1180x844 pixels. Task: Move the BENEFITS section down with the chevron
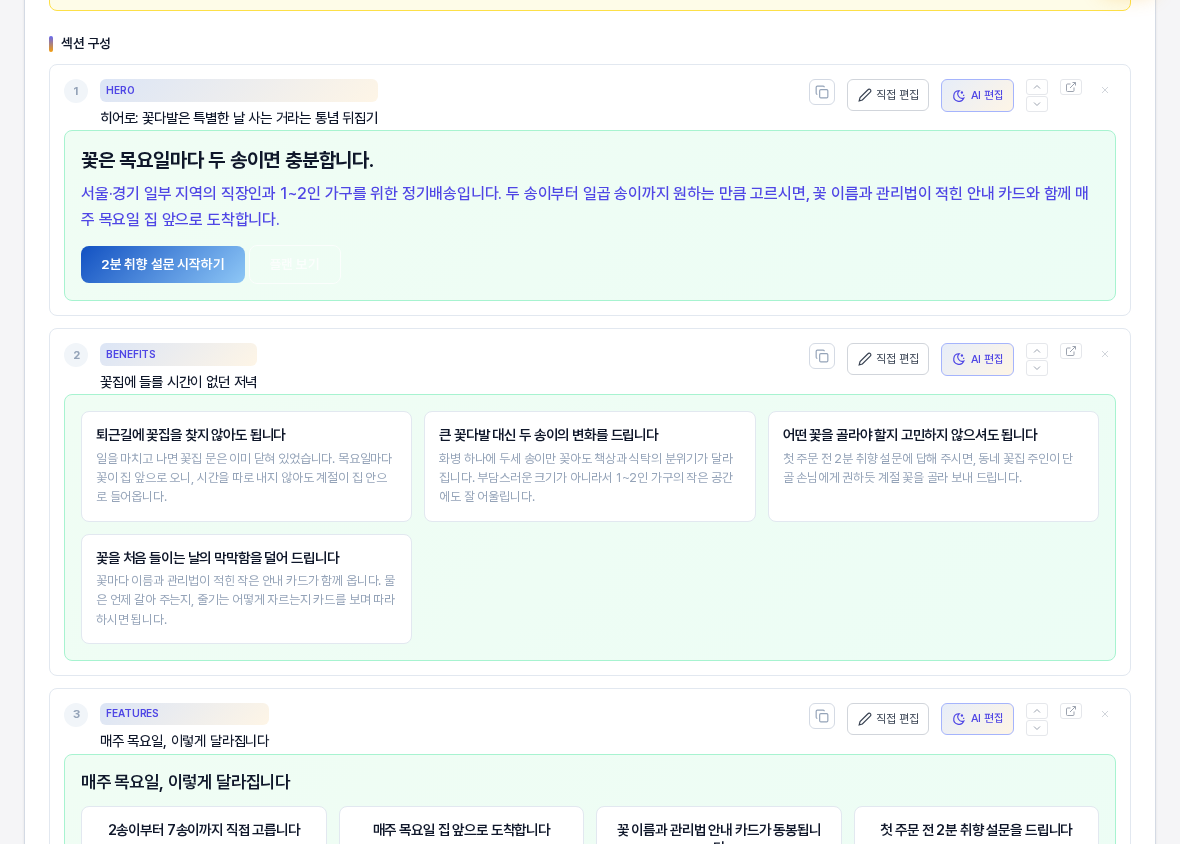pyautogui.click(x=1037, y=368)
